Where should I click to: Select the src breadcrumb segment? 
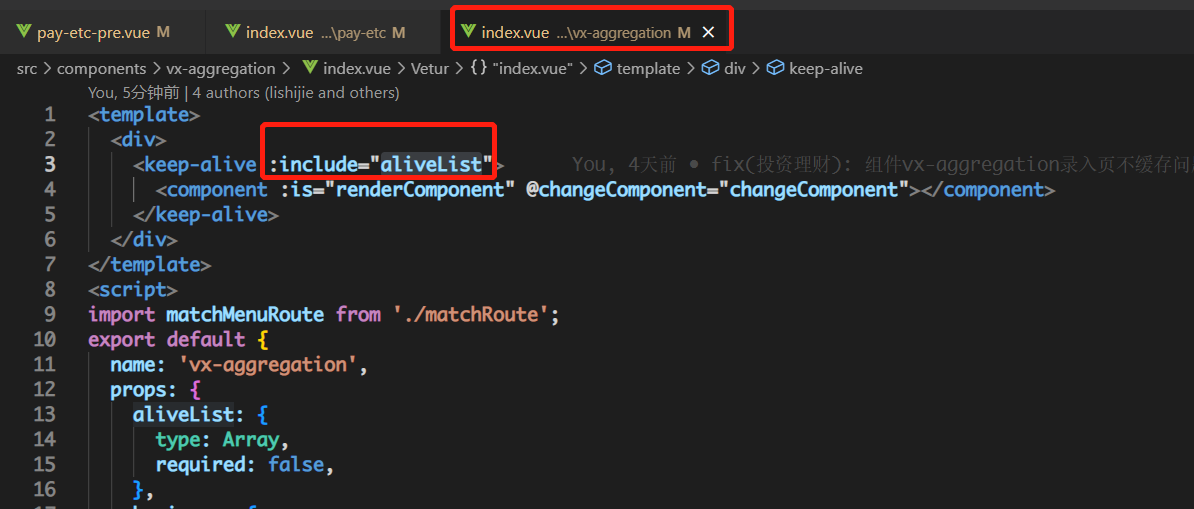pyautogui.click(x=27, y=69)
